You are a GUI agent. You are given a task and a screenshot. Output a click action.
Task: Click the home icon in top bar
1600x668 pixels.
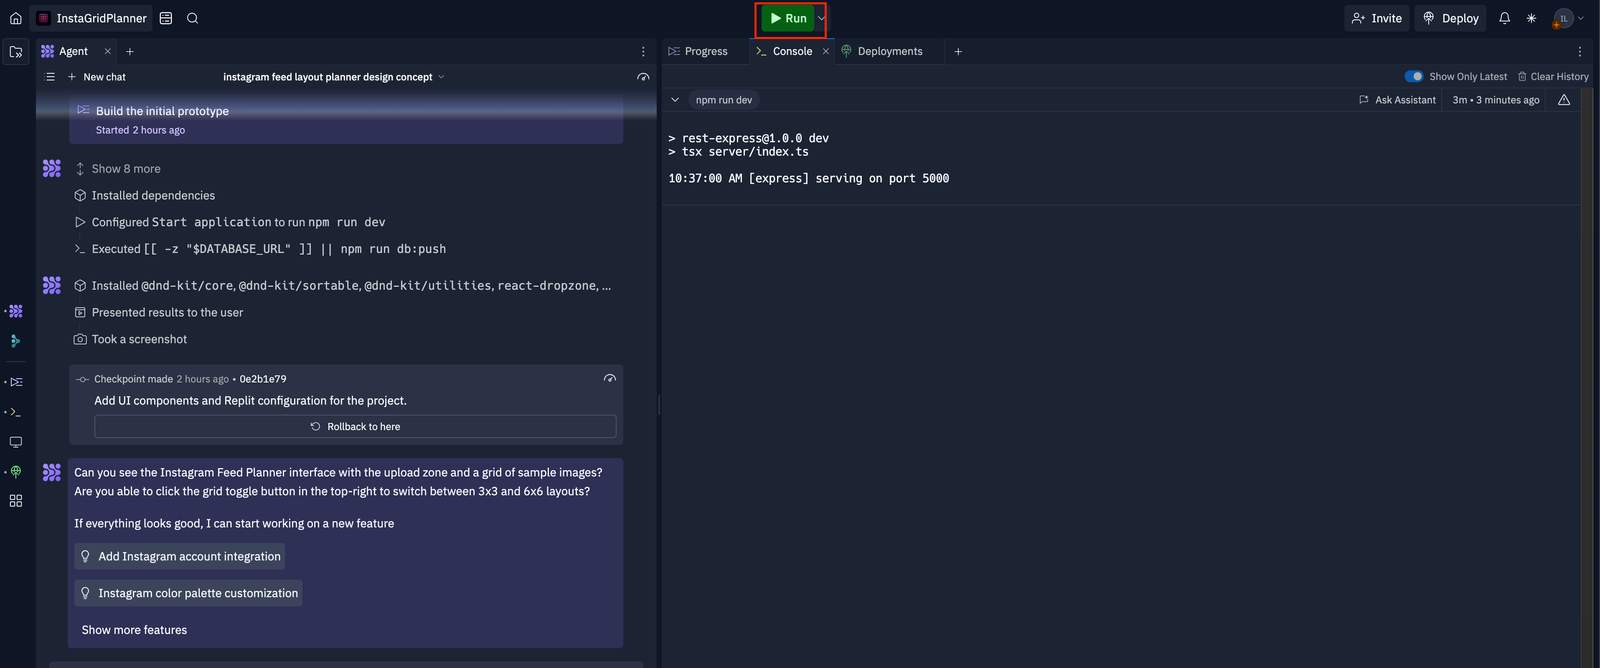click(16, 18)
